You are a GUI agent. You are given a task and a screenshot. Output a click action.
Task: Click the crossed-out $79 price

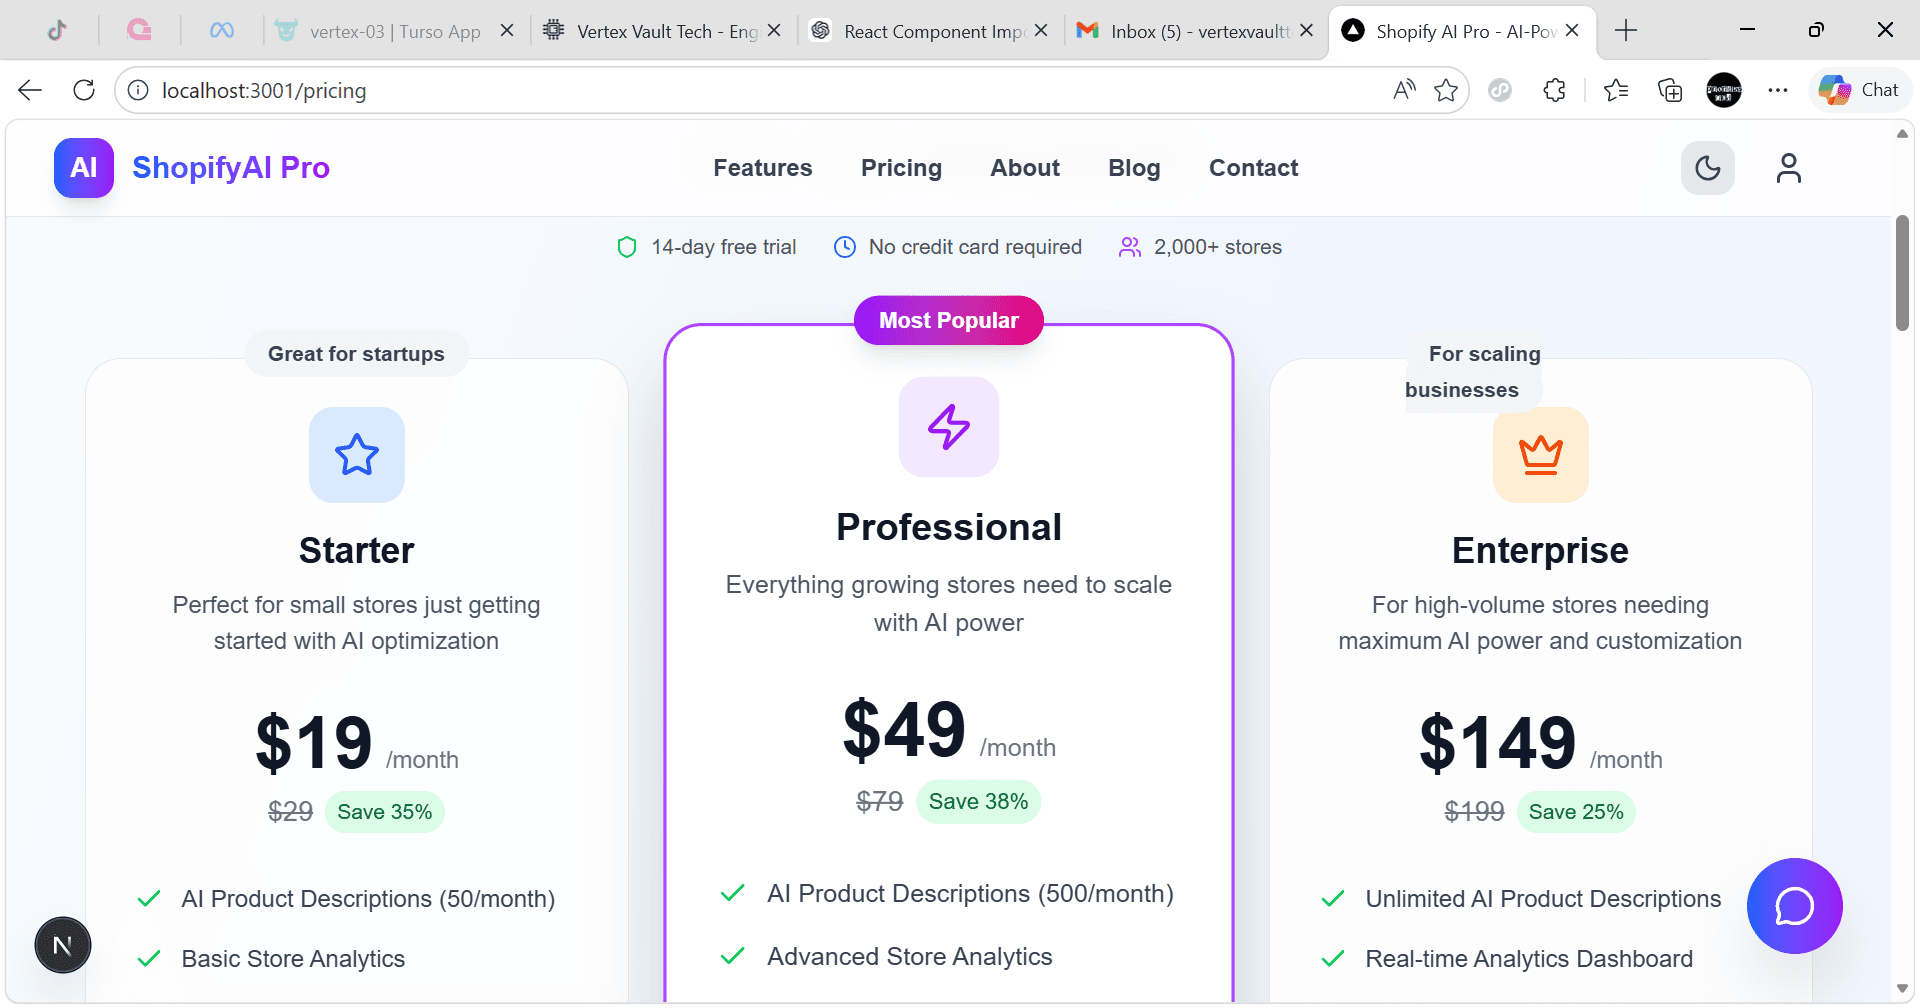coord(880,802)
